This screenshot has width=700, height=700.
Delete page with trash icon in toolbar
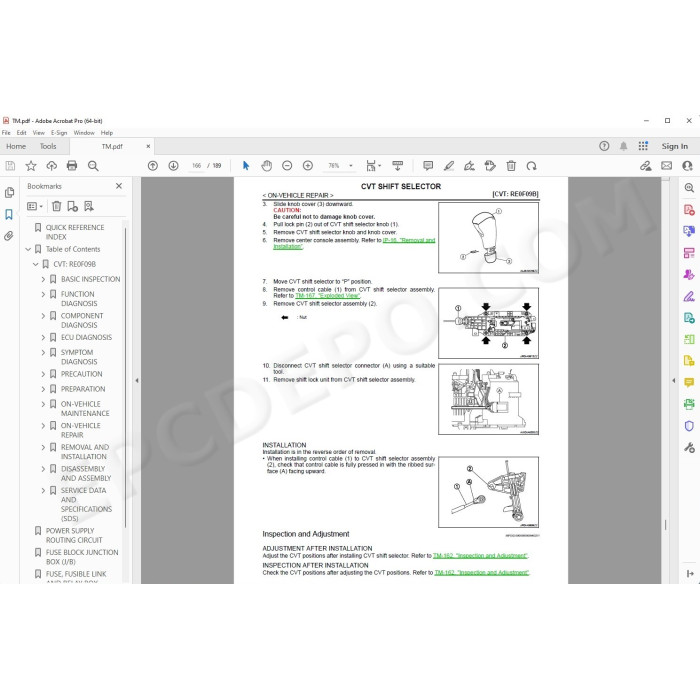pyautogui.click(x=511, y=166)
